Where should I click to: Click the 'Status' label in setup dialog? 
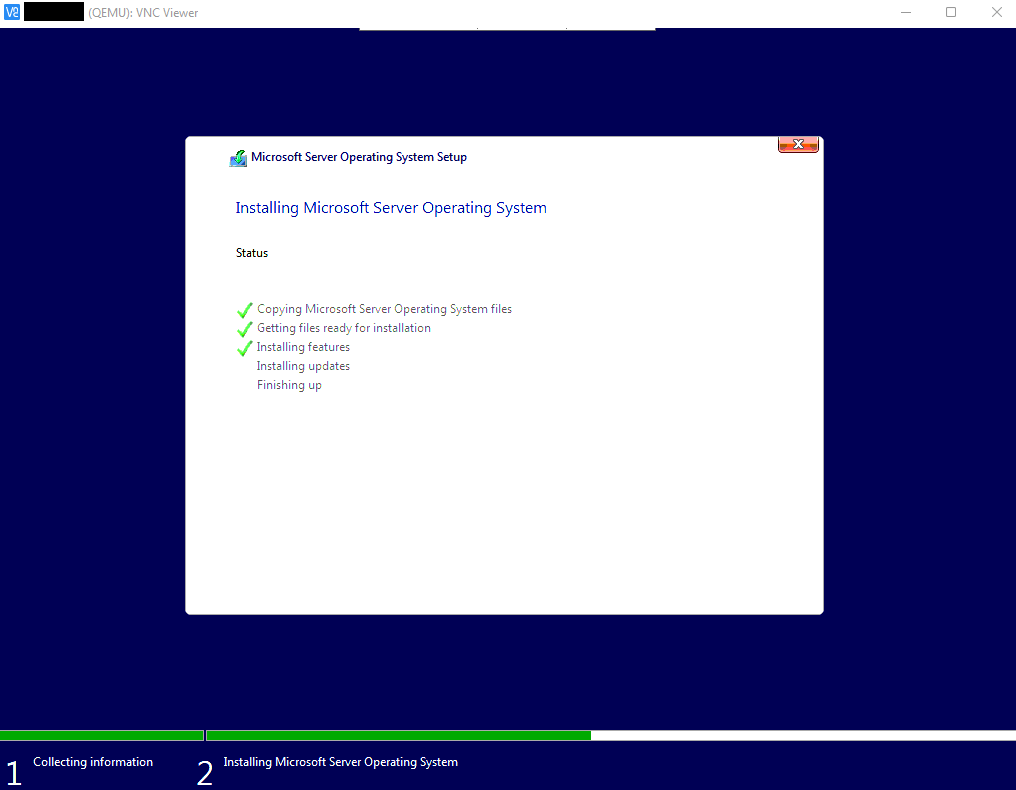(252, 253)
